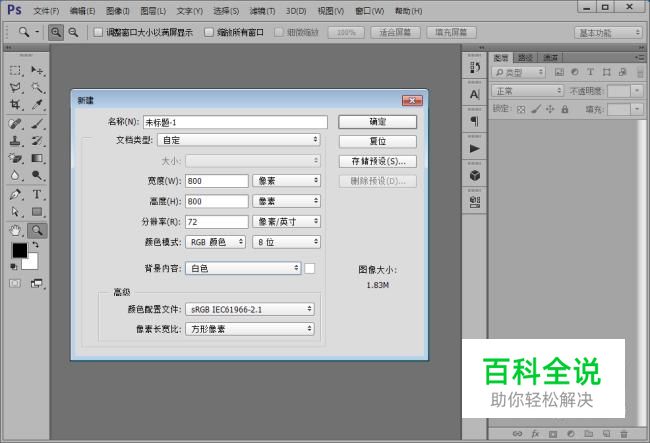This screenshot has width=650, height=443.
Task: Select the Clone Stamp tool
Action: click(x=15, y=141)
